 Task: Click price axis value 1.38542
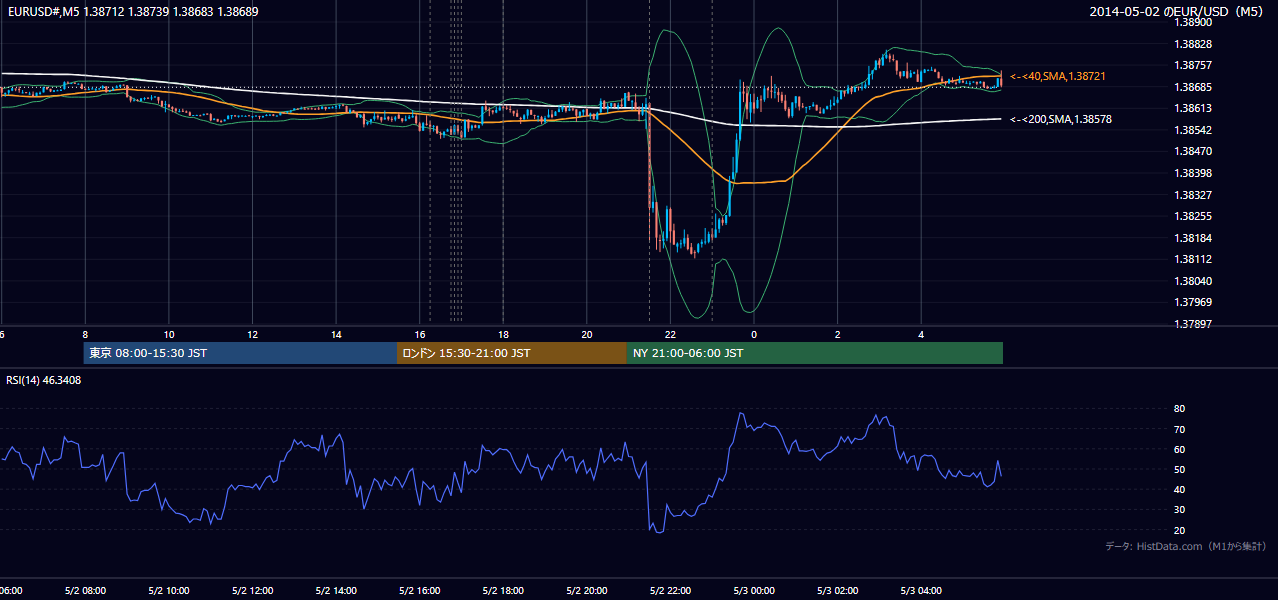pos(1192,130)
